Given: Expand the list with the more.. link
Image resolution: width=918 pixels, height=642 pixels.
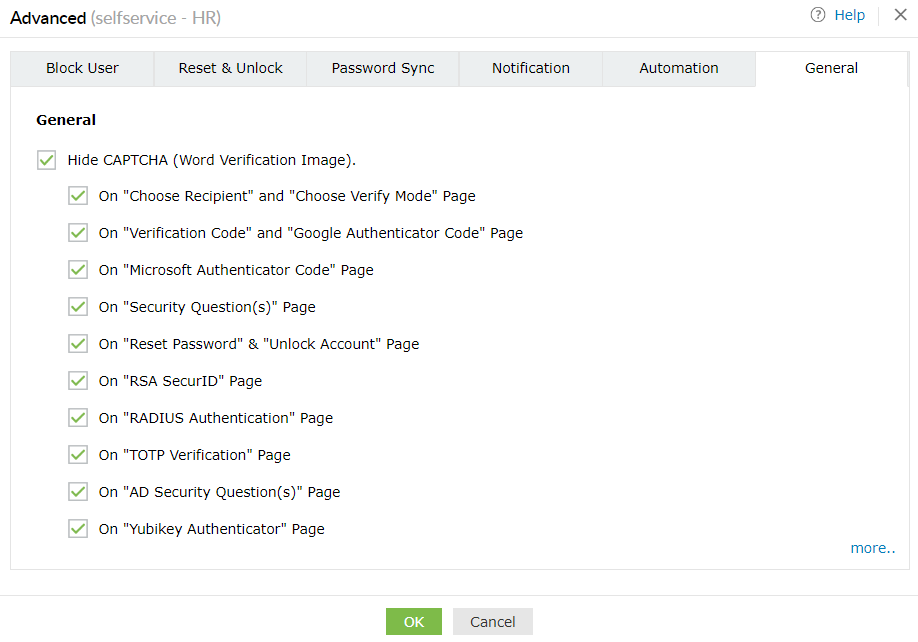Looking at the screenshot, I should (872, 548).
